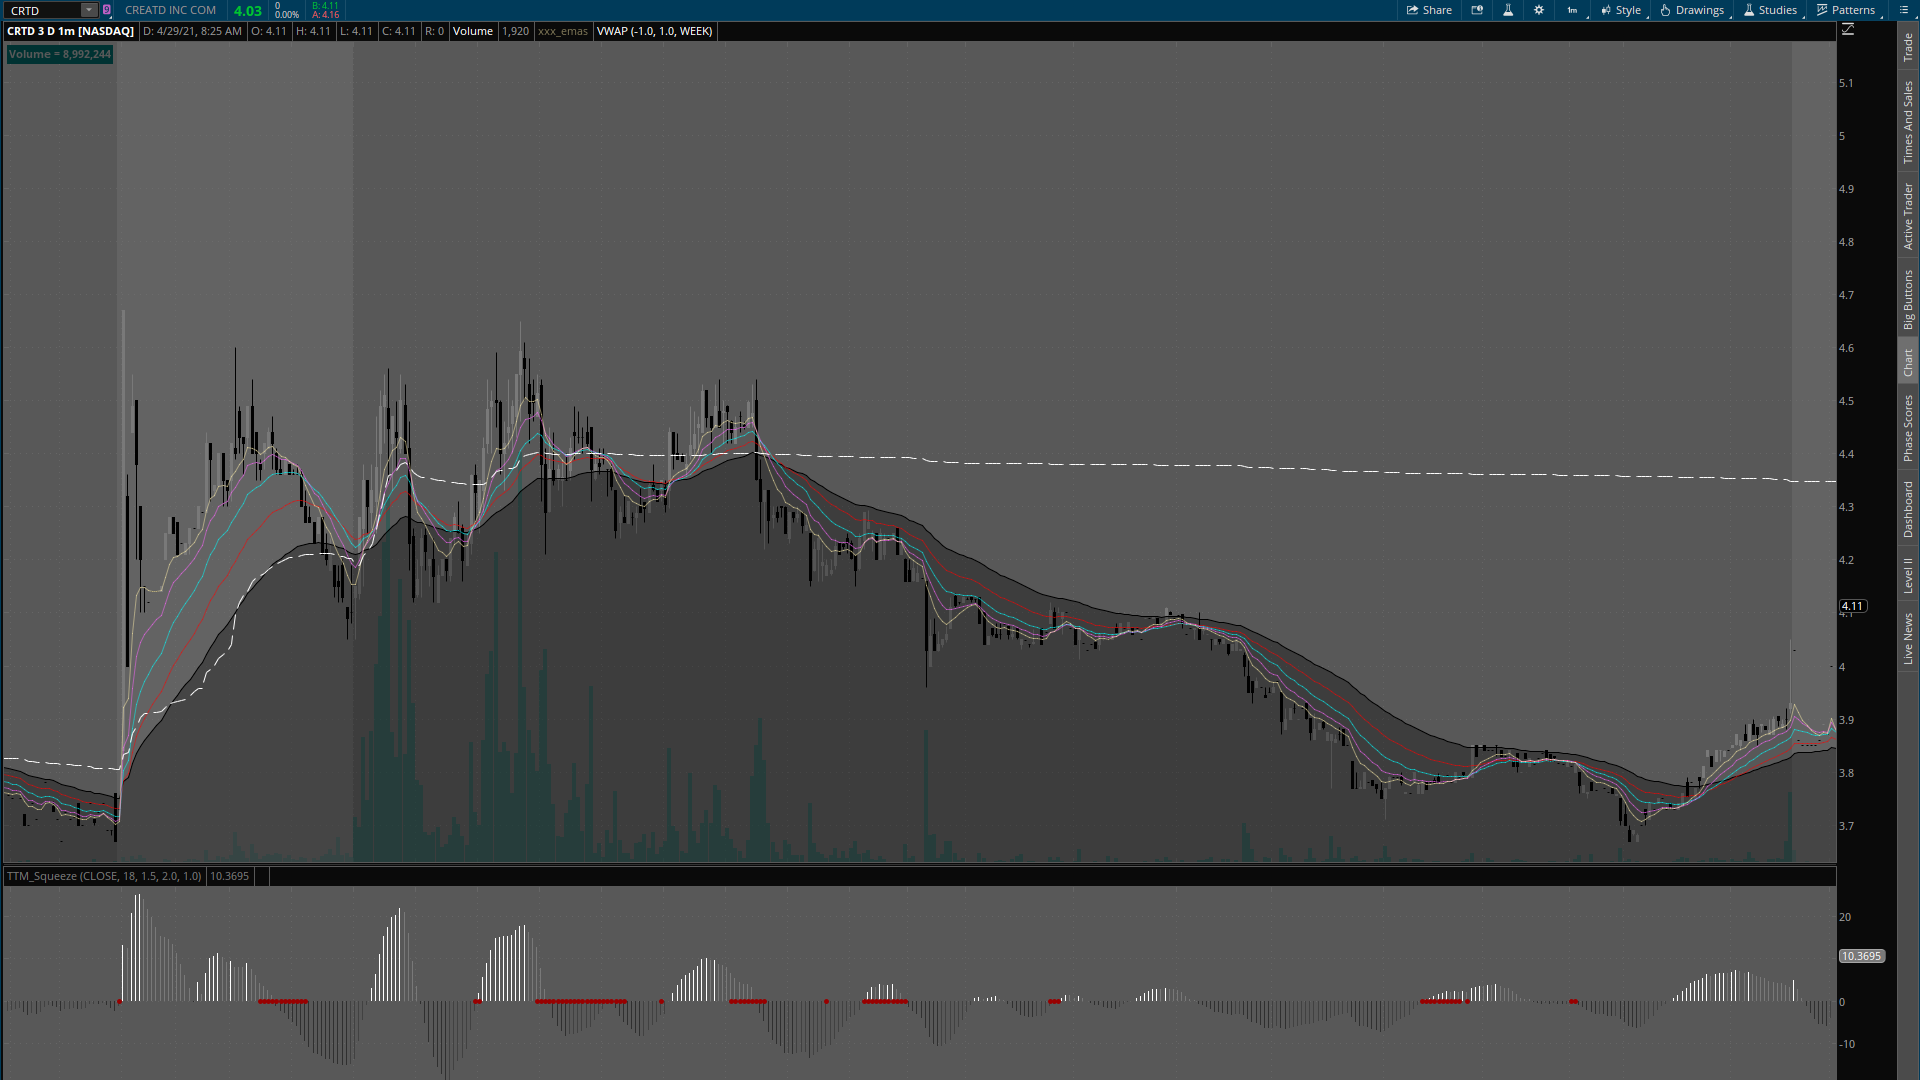This screenshot has width=1920, height=1080.
Task: Click the VWAP study label
Action: tap(654, 31)
